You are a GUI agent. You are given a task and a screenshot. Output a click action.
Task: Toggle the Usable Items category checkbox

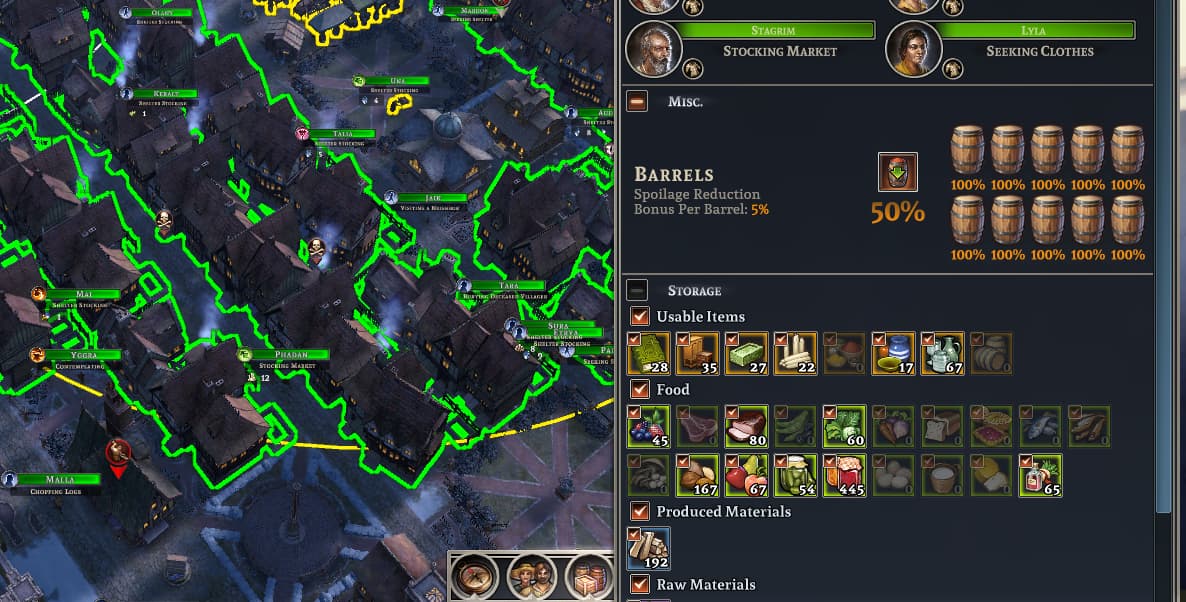[640, 316]
